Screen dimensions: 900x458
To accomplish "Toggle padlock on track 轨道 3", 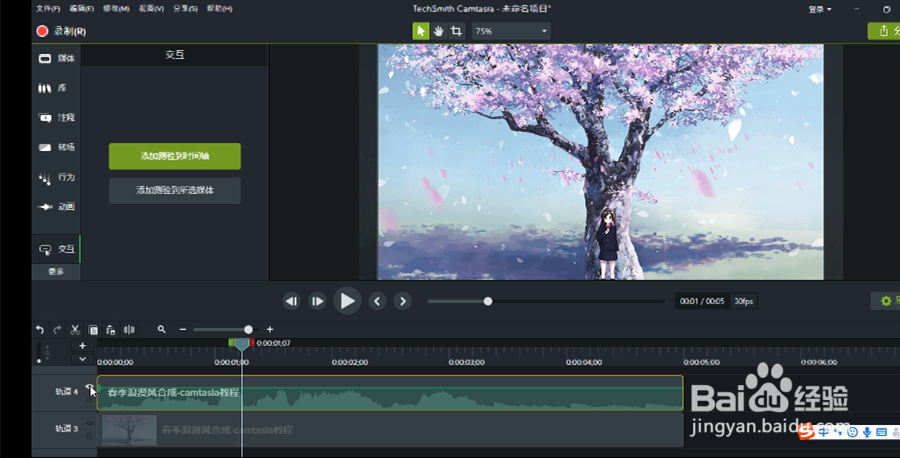I will [90, 436].
